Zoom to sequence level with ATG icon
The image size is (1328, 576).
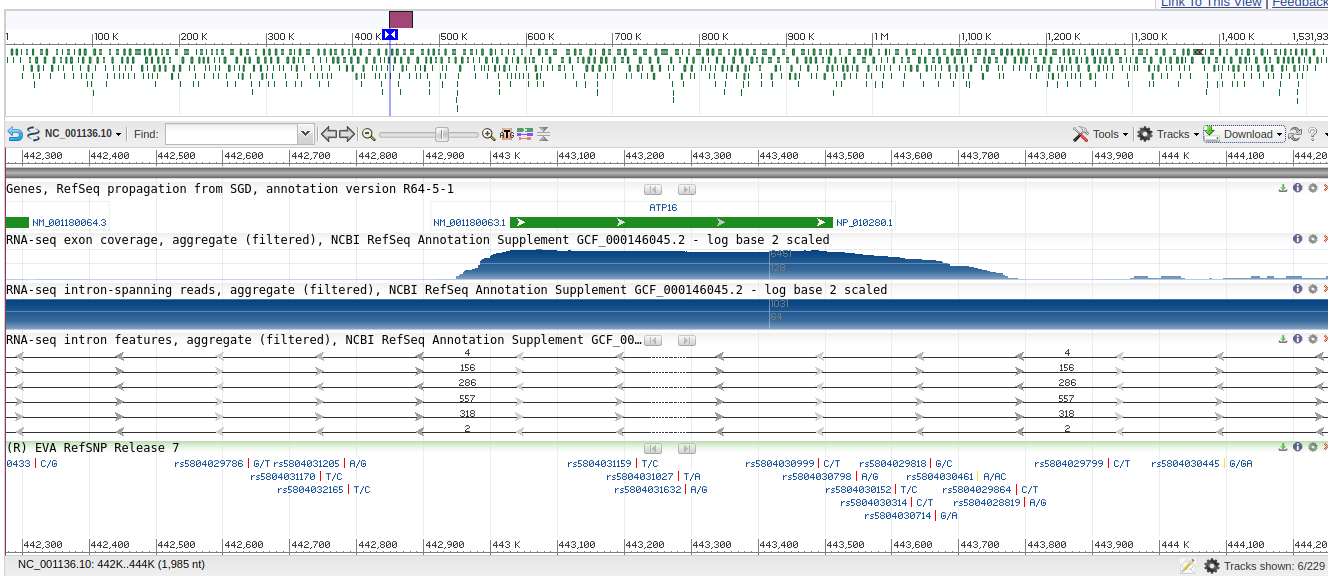pos(507,134)
